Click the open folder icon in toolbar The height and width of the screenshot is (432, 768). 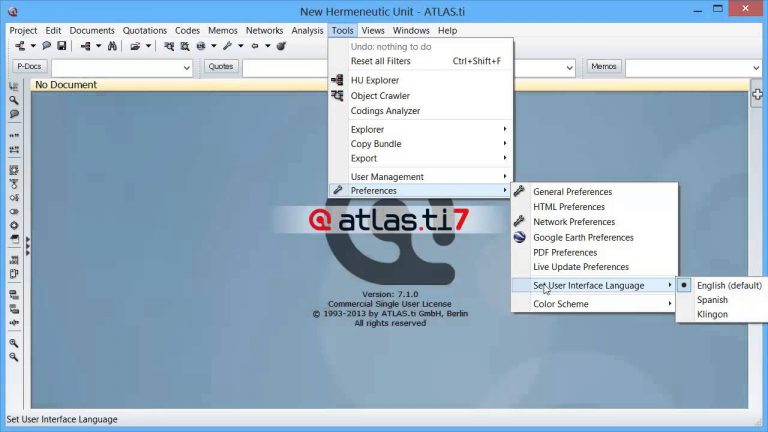point(135,46)
